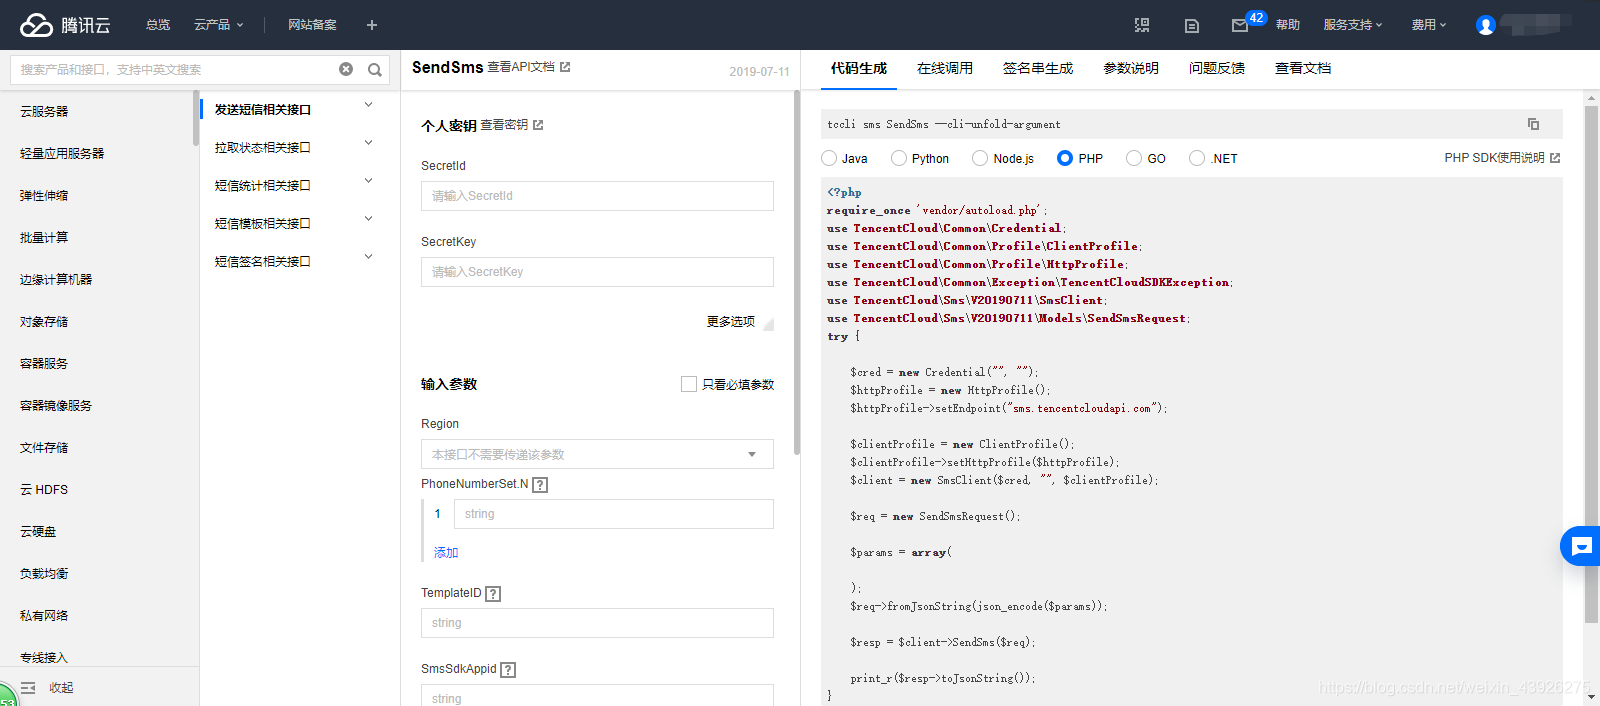Switch to the 问题反馈 tab

[1217, 68]
